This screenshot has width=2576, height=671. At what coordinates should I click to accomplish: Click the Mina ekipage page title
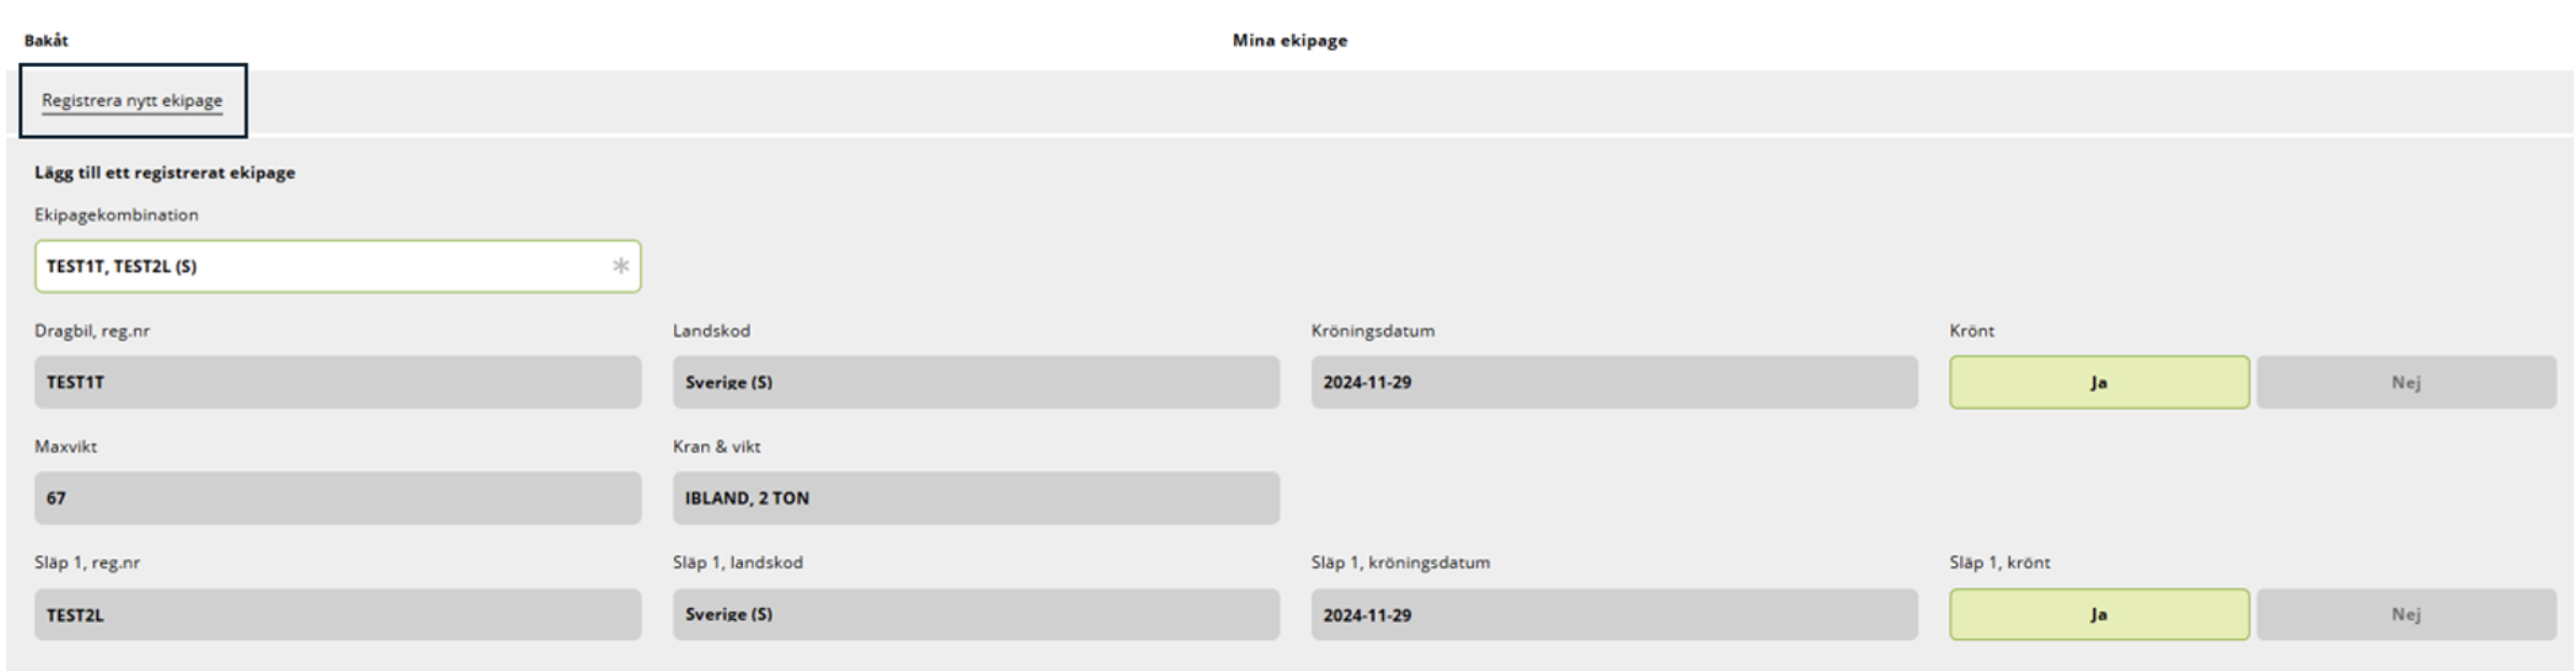coord(1289,40)
